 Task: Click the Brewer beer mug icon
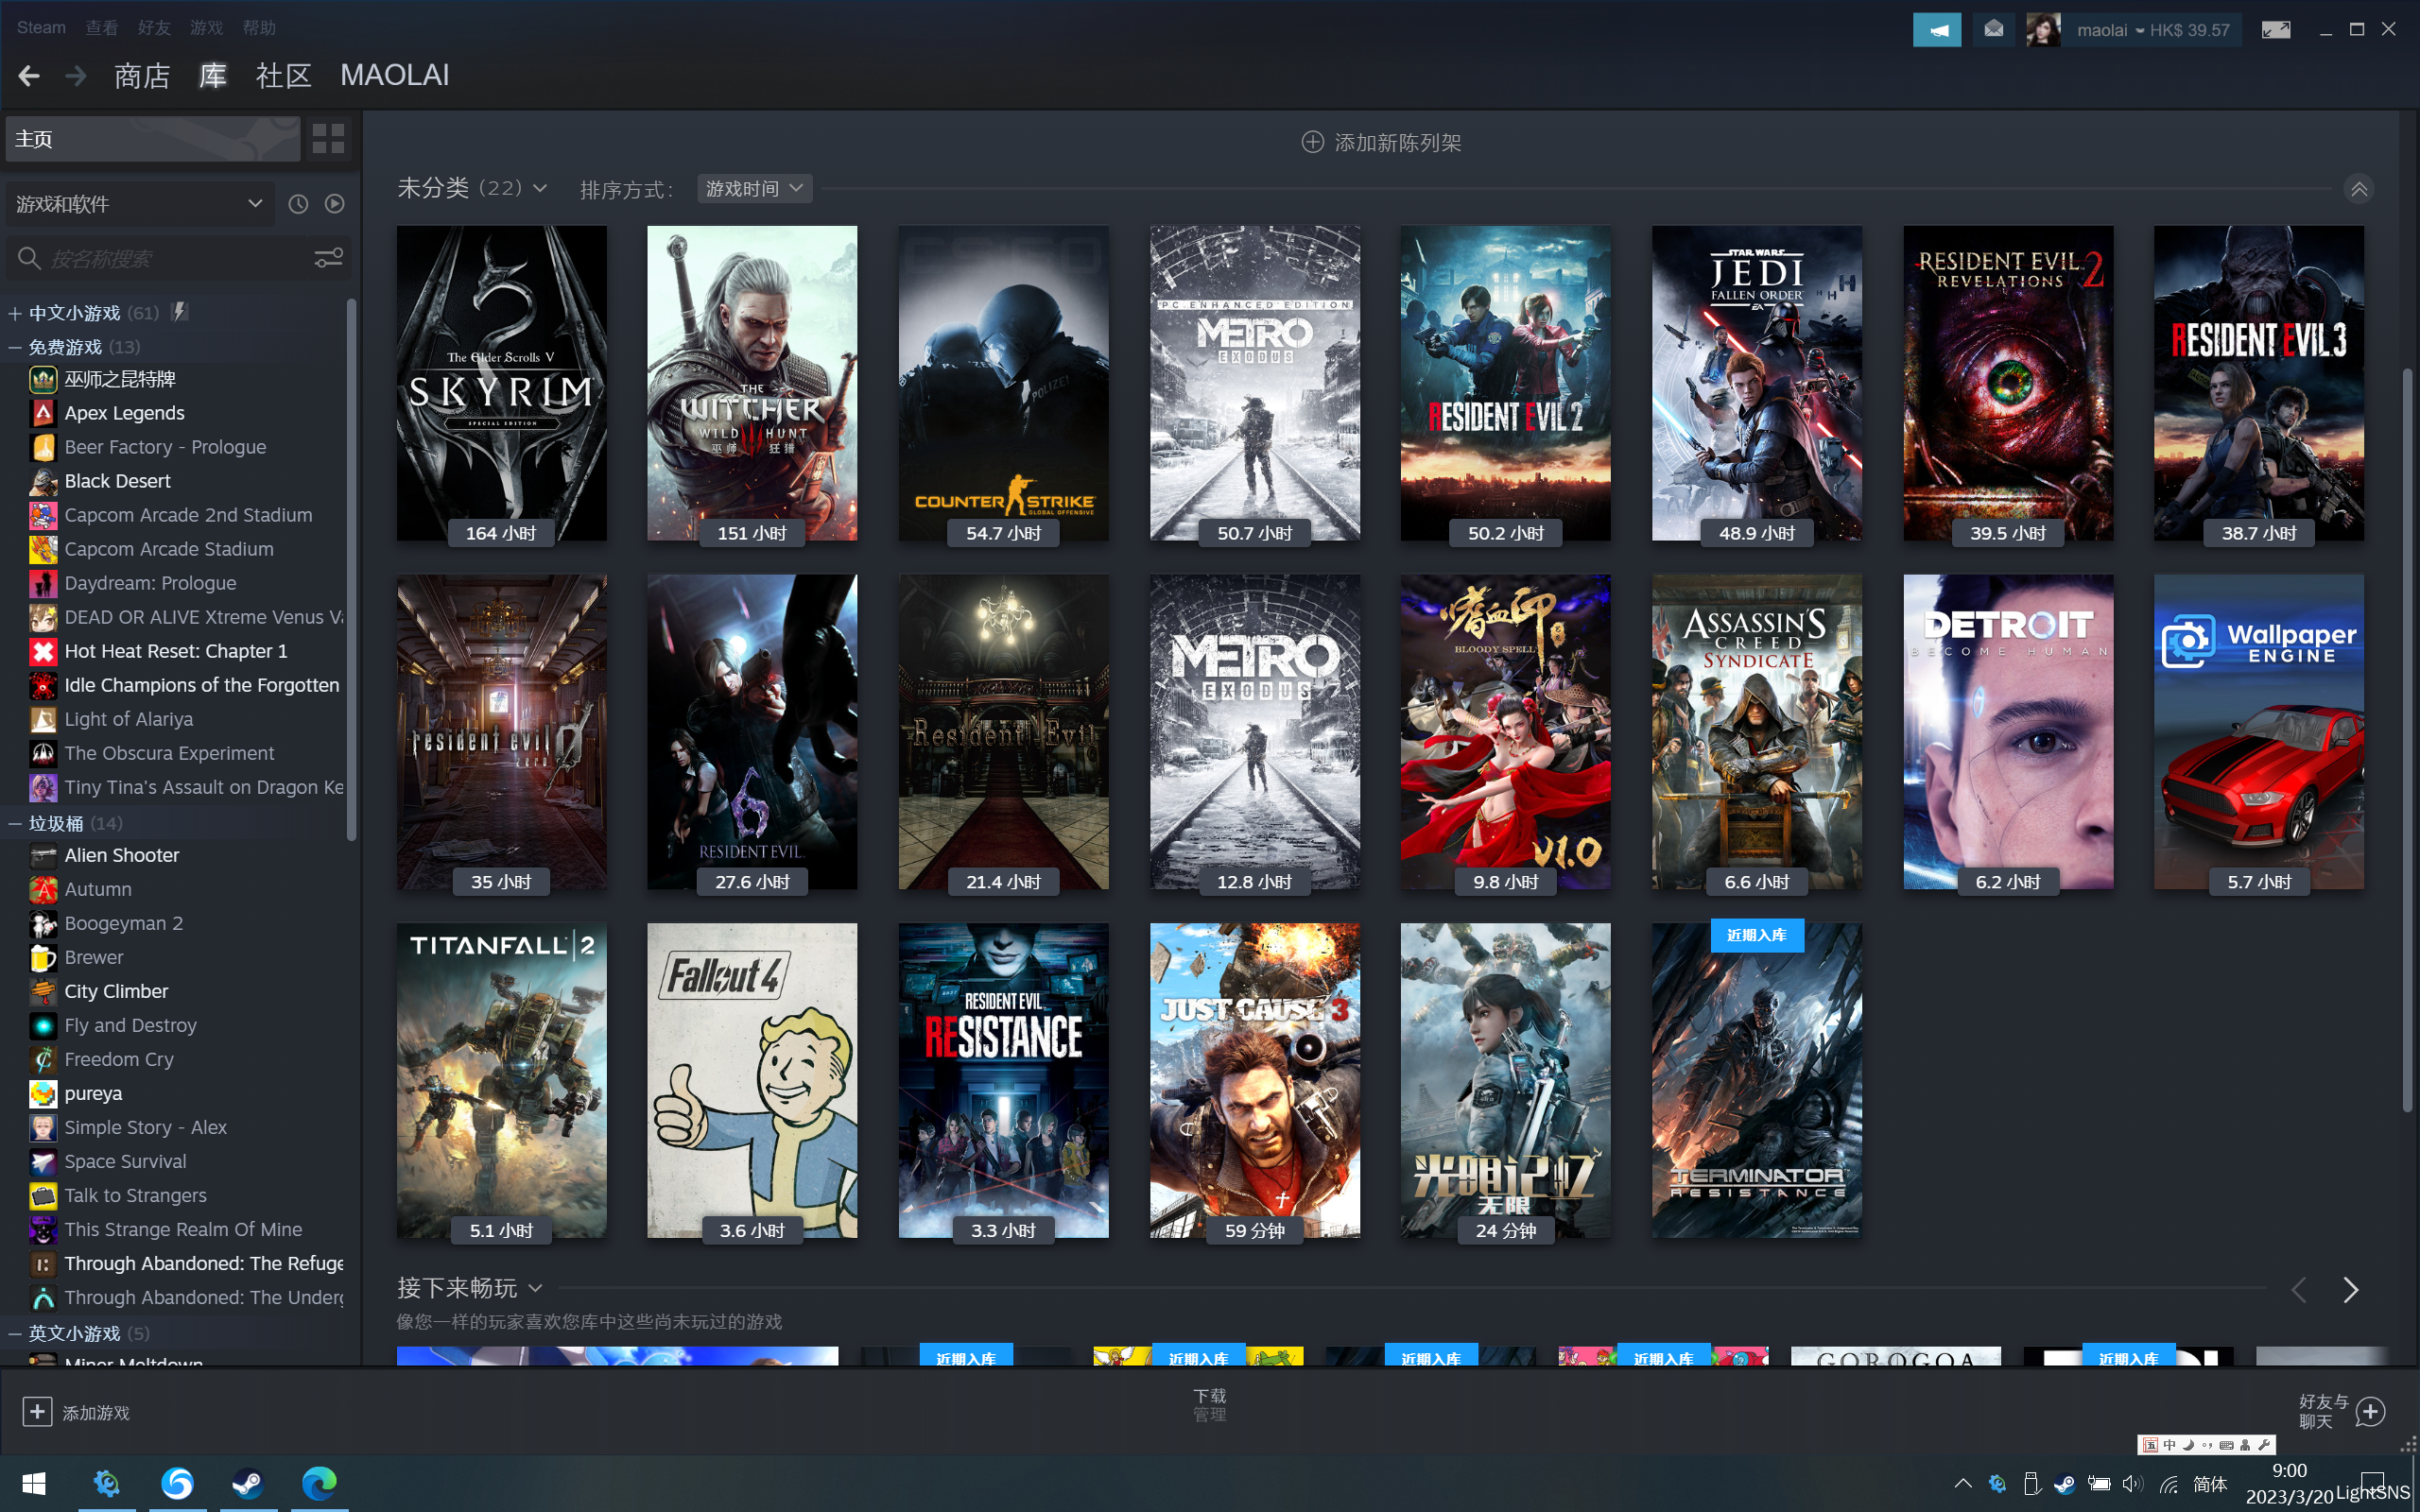point(43,957)
